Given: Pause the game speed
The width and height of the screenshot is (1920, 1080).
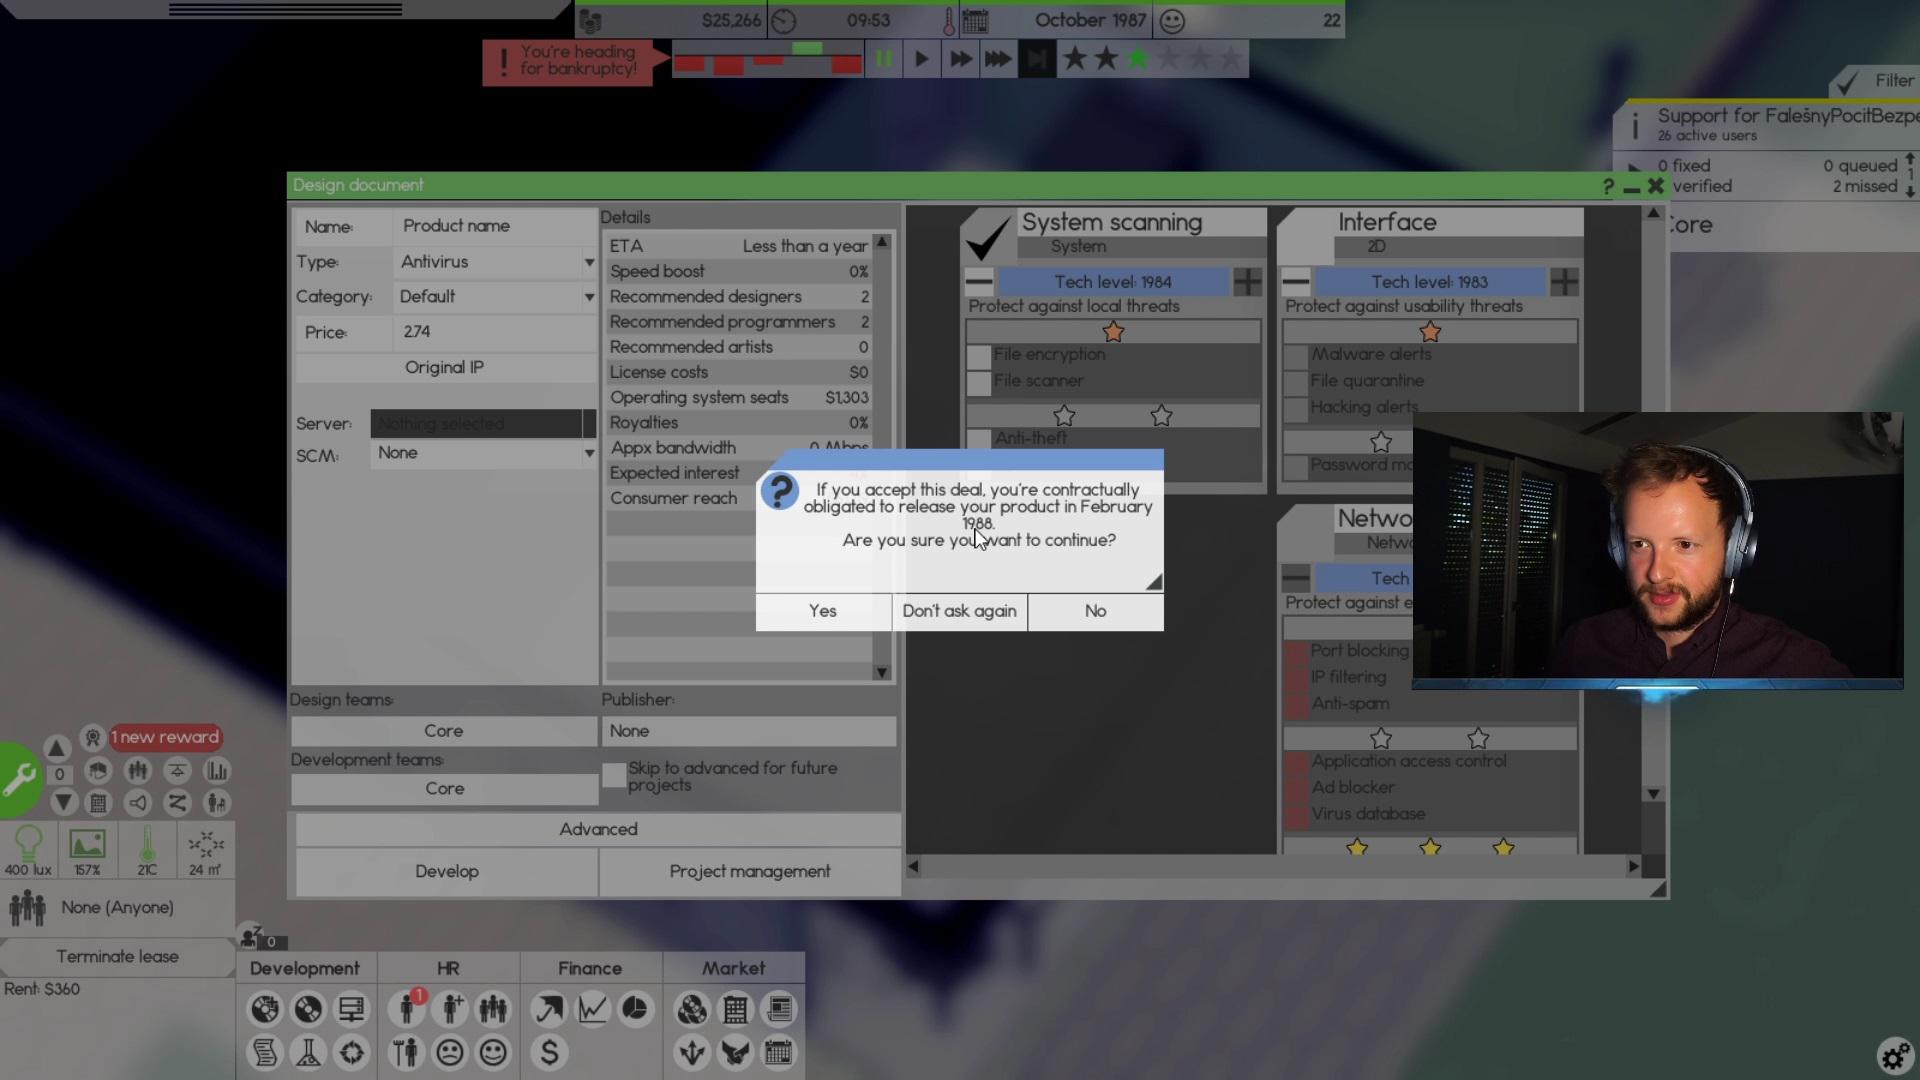Looking at the screenshot, I should click(x=884, y=59).
